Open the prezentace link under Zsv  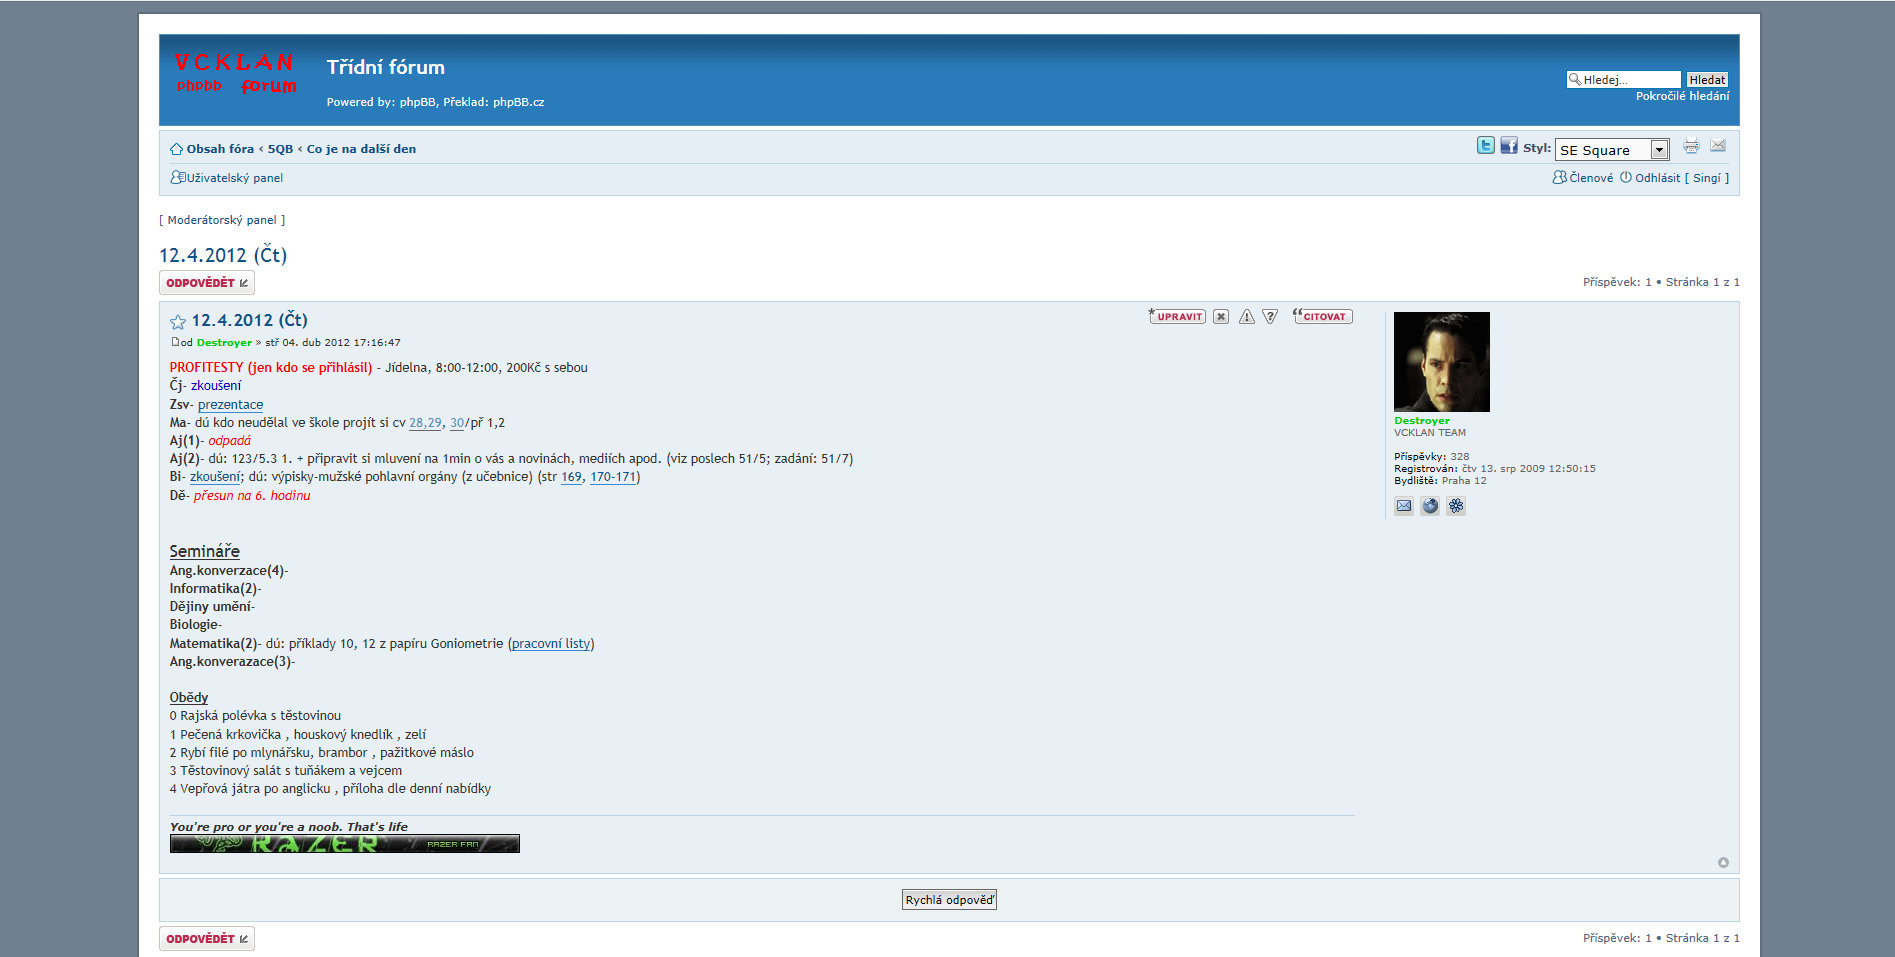pyautogui.click(x=230, y=404)
